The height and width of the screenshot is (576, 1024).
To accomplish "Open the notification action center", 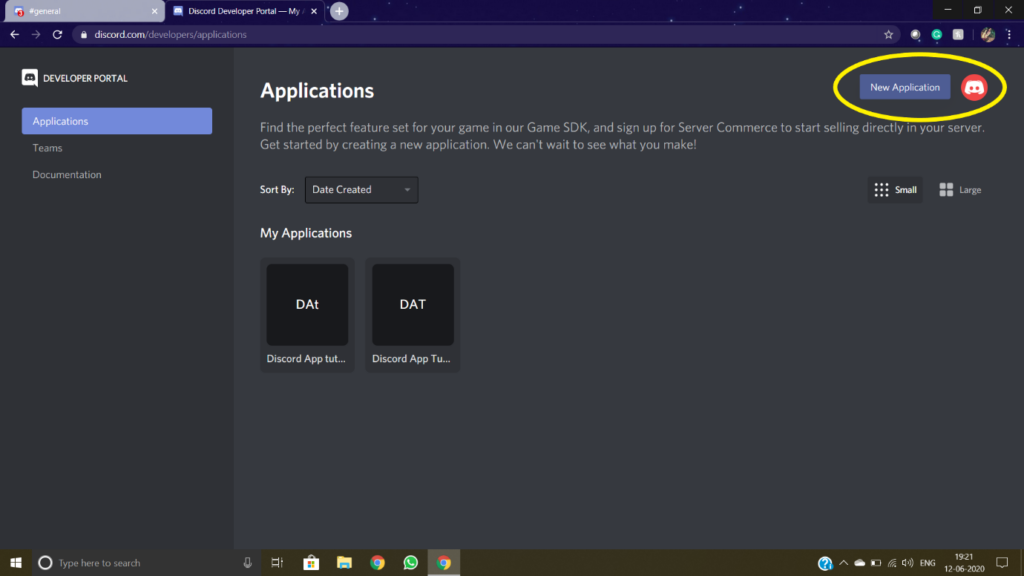I will click(1002, 562).
